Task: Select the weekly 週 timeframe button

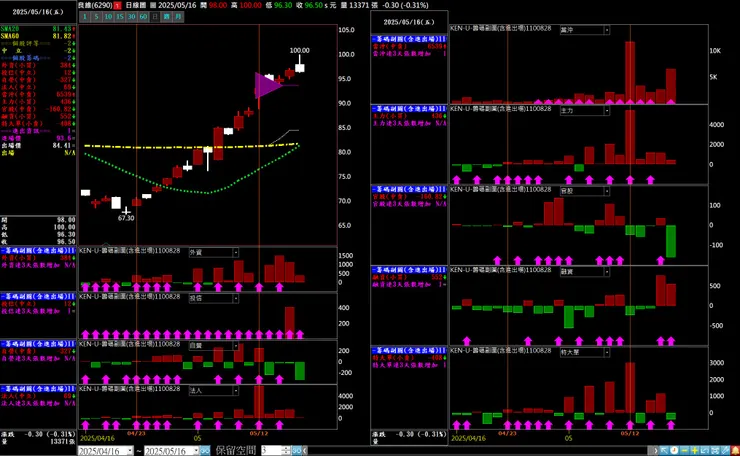Action: click(167, 17)
